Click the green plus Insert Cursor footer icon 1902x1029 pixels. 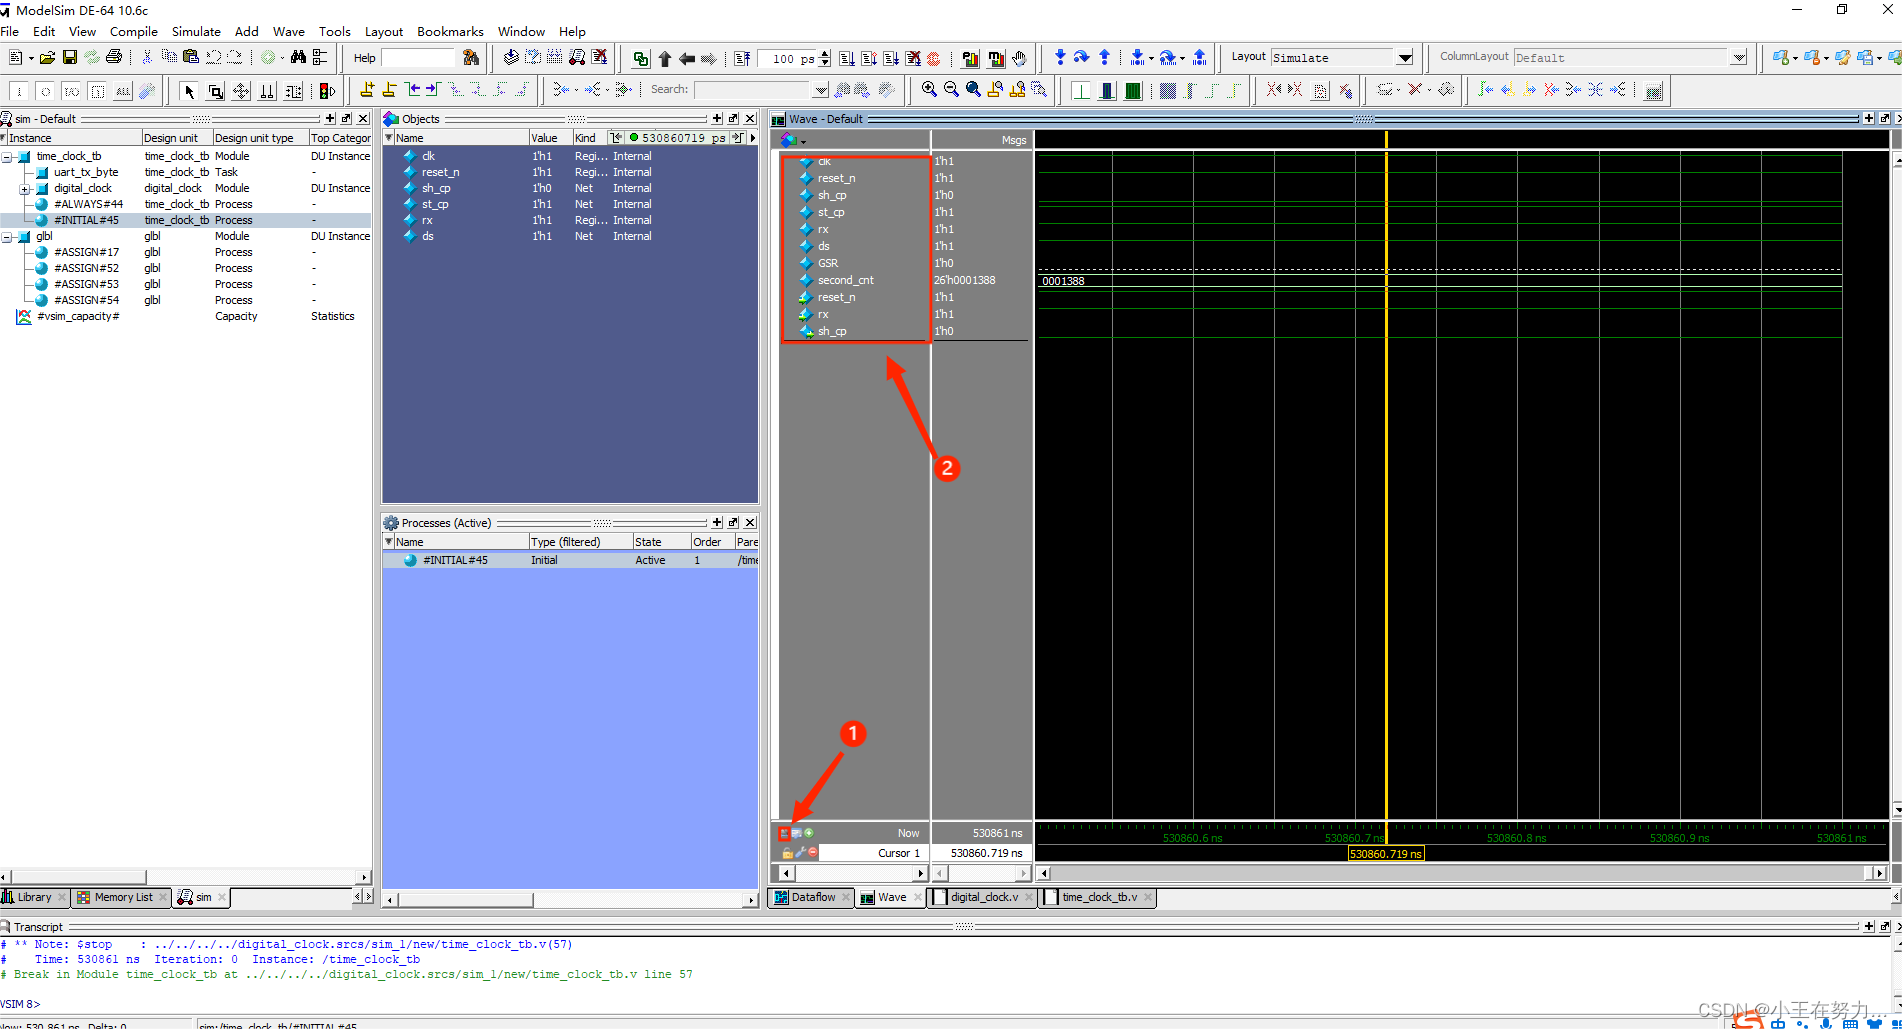point(809,833)
